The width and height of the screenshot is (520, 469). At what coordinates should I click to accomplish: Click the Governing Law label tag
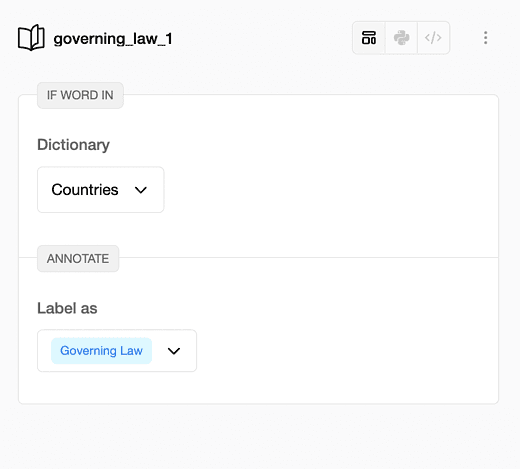tap(101, 351)
